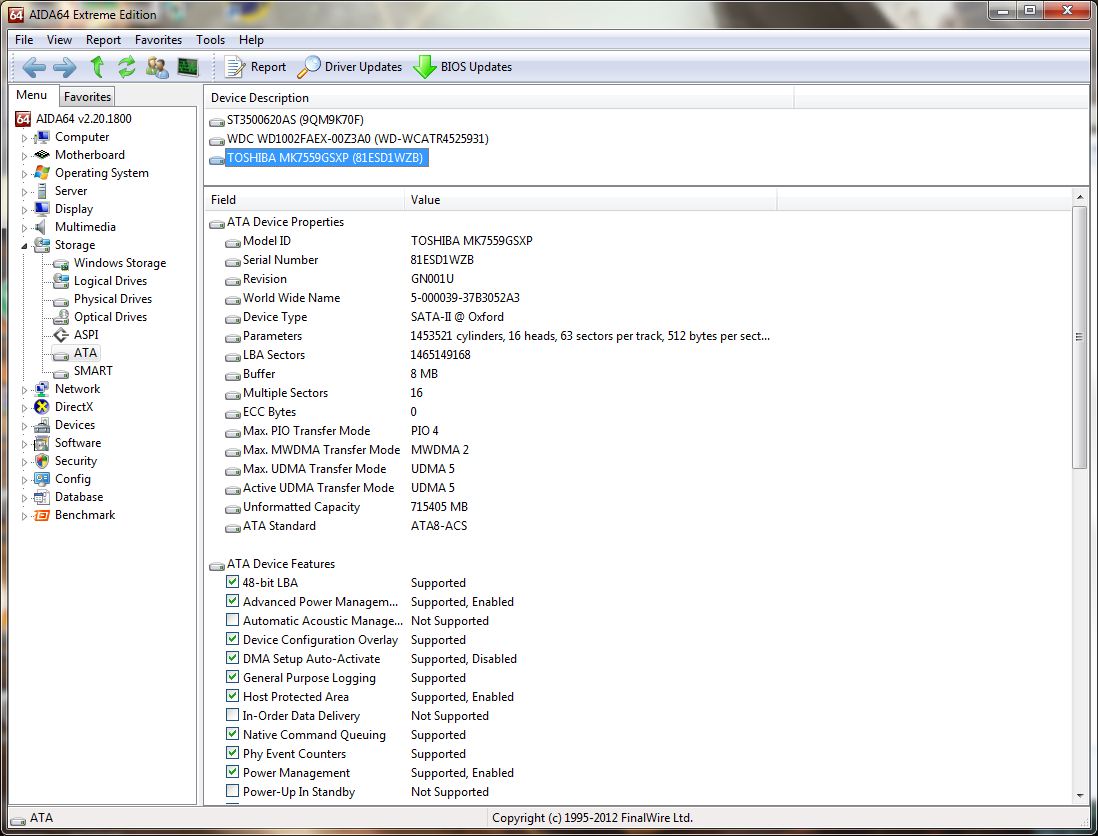This screenshot has width=1098, height=836.
Task: Click the Software icon in the tree
Action: coord(42,443)
